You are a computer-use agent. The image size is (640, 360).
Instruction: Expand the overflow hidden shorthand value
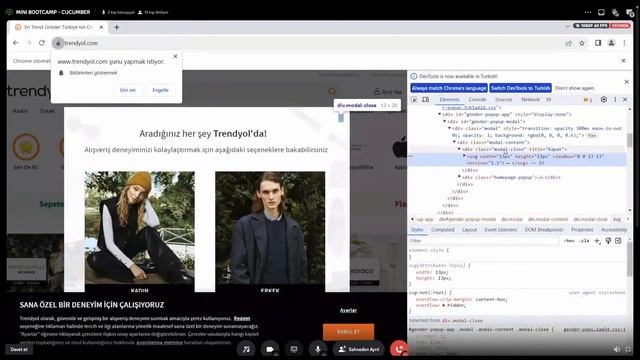click(x=444, y=305)
